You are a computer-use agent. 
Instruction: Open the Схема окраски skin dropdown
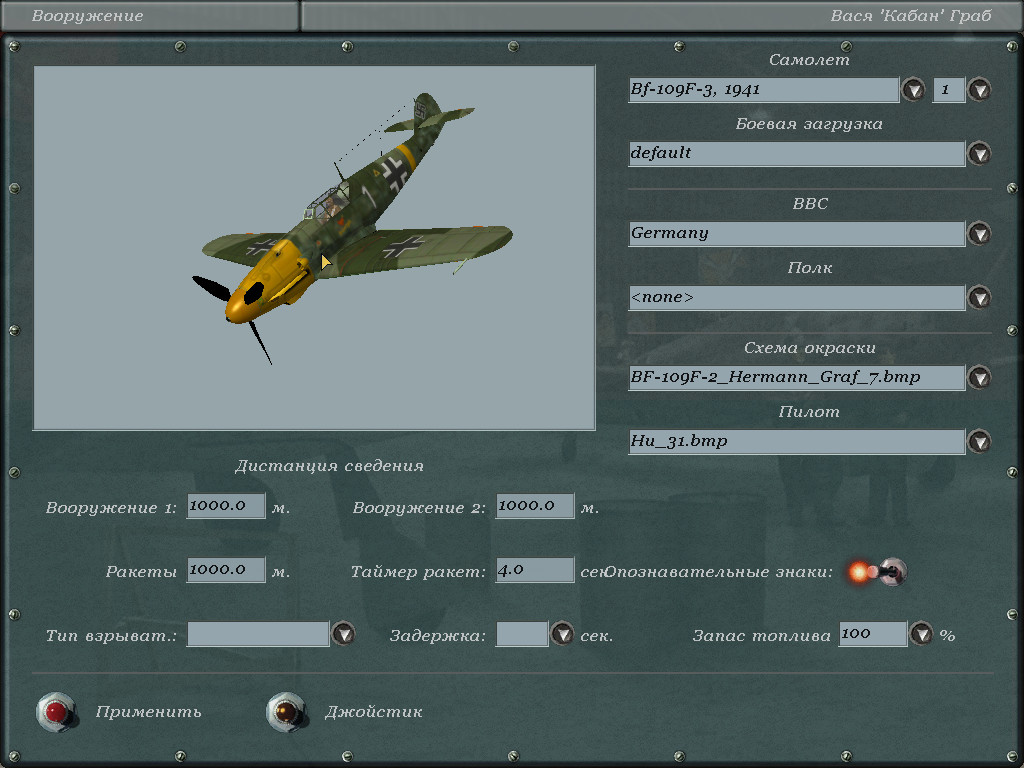click(x=979, y=378)
